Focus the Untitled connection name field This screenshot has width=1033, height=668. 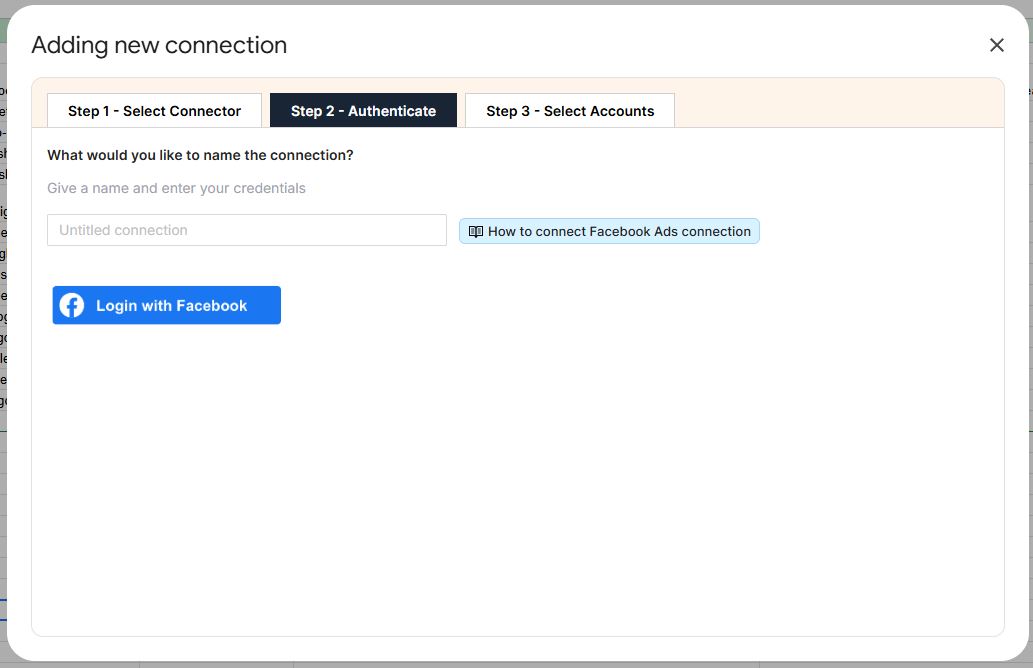pos(247,230)
